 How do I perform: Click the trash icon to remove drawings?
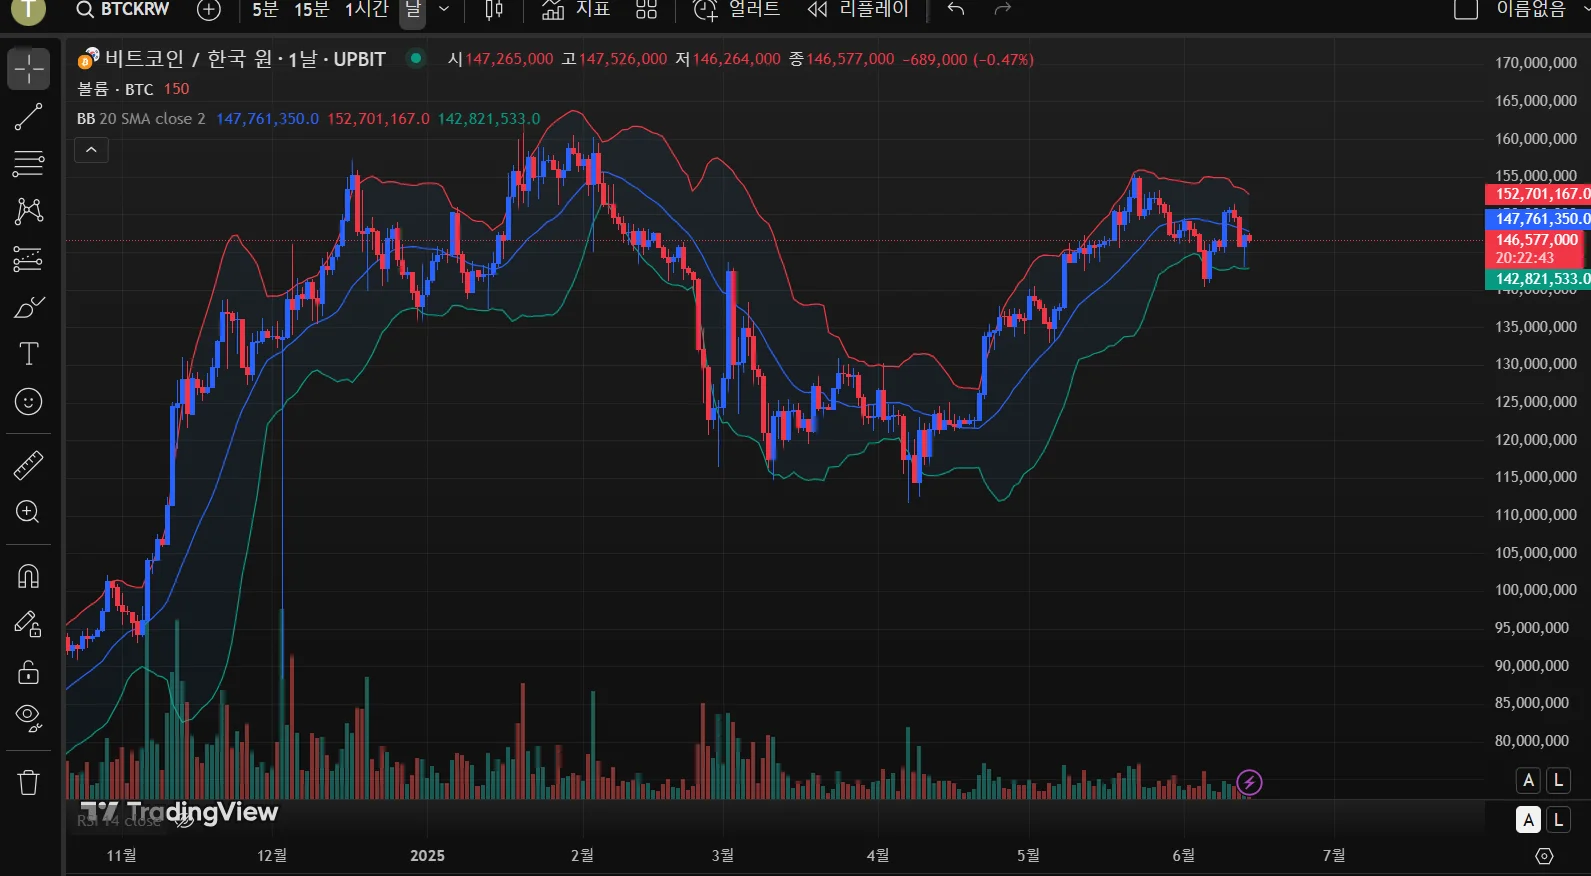pyautogui.click(x=28, y=782)
